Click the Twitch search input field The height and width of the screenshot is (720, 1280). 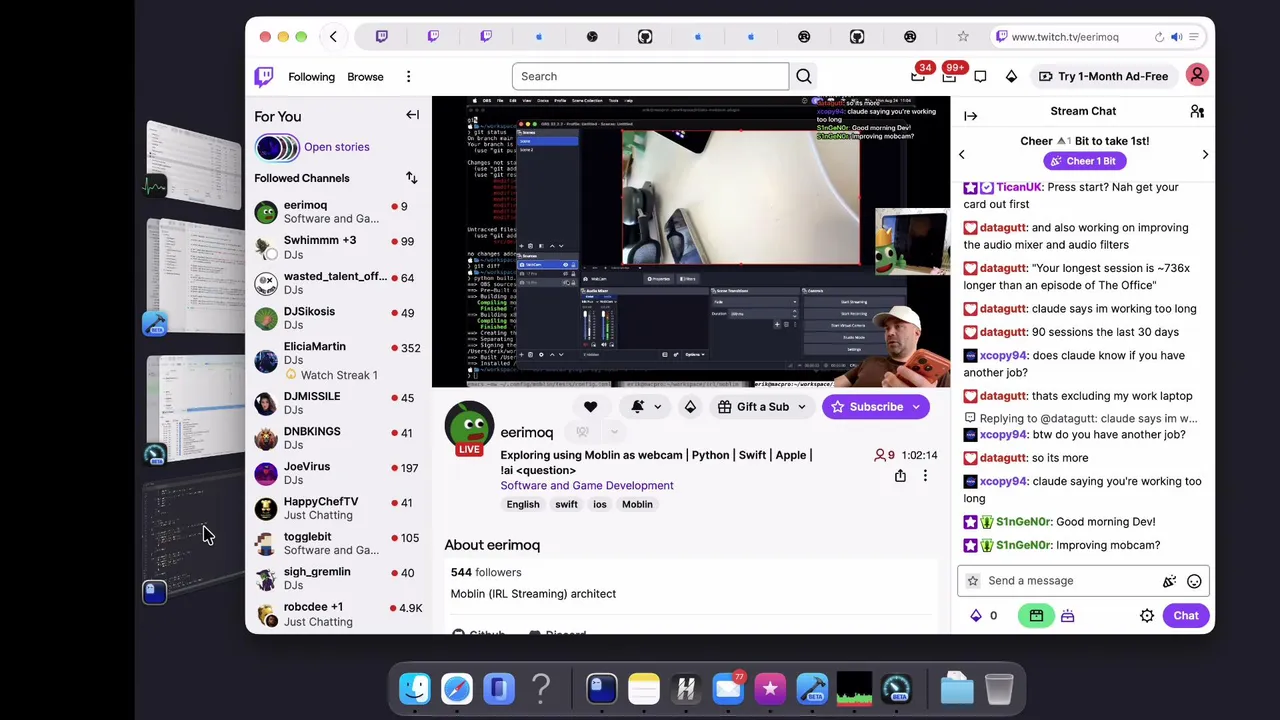(x=650, y=76)
